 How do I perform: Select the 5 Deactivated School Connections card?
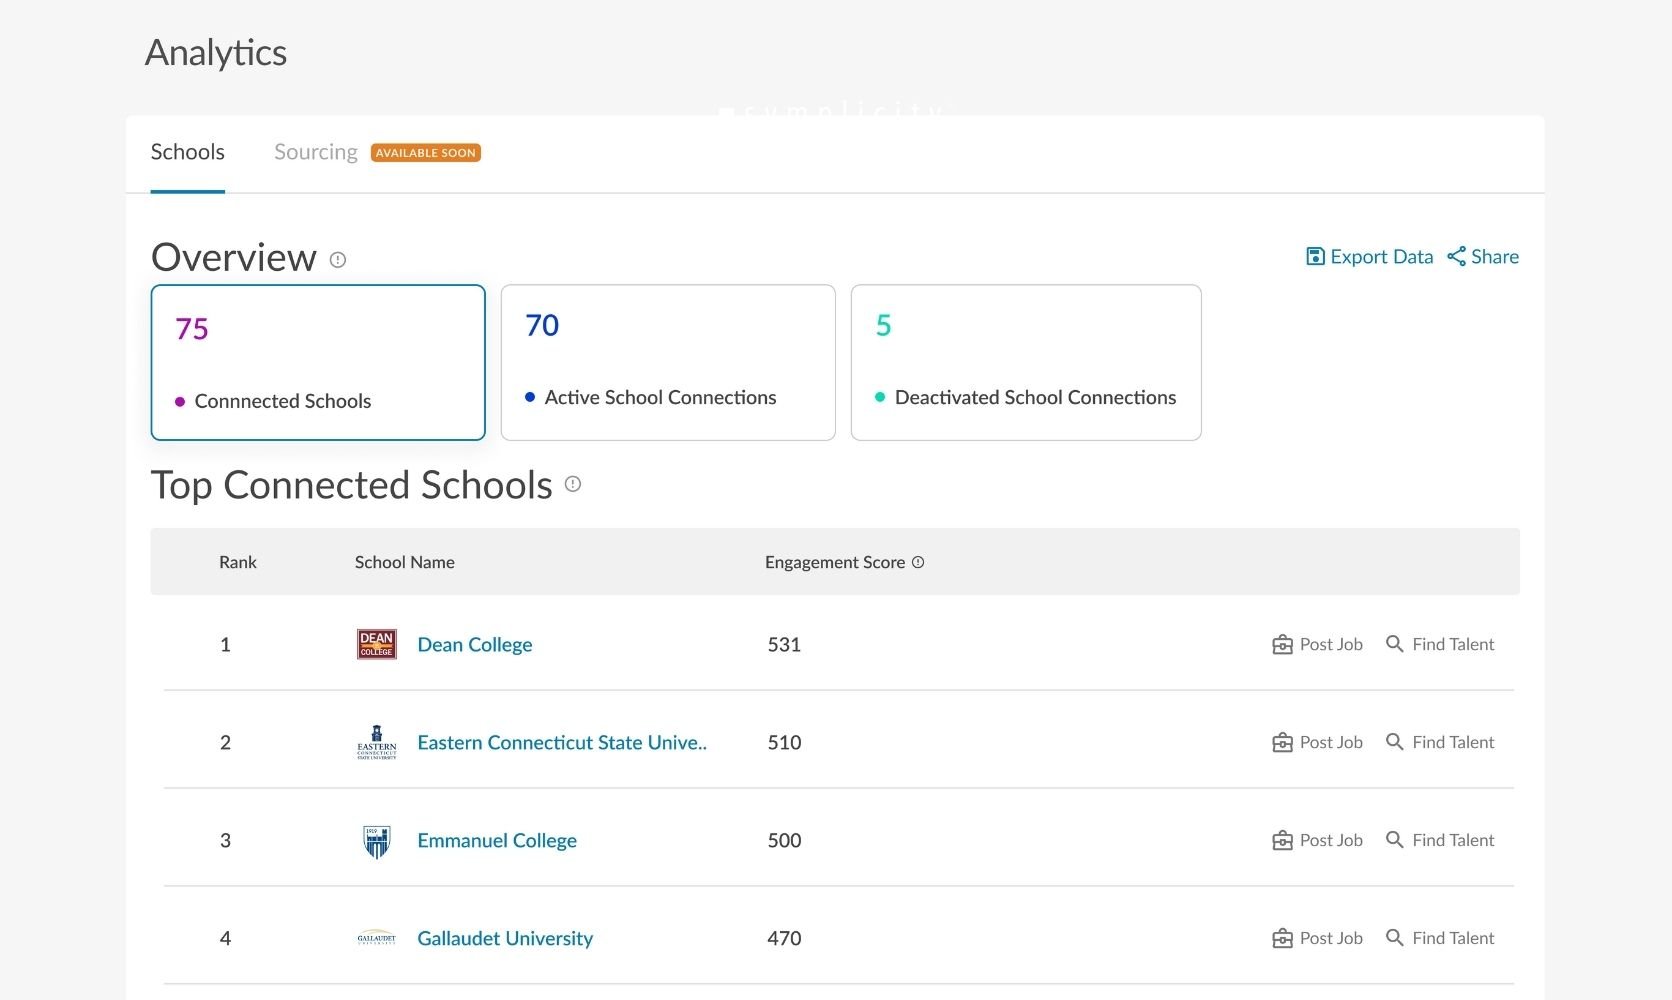click(x=1025, y=362)
